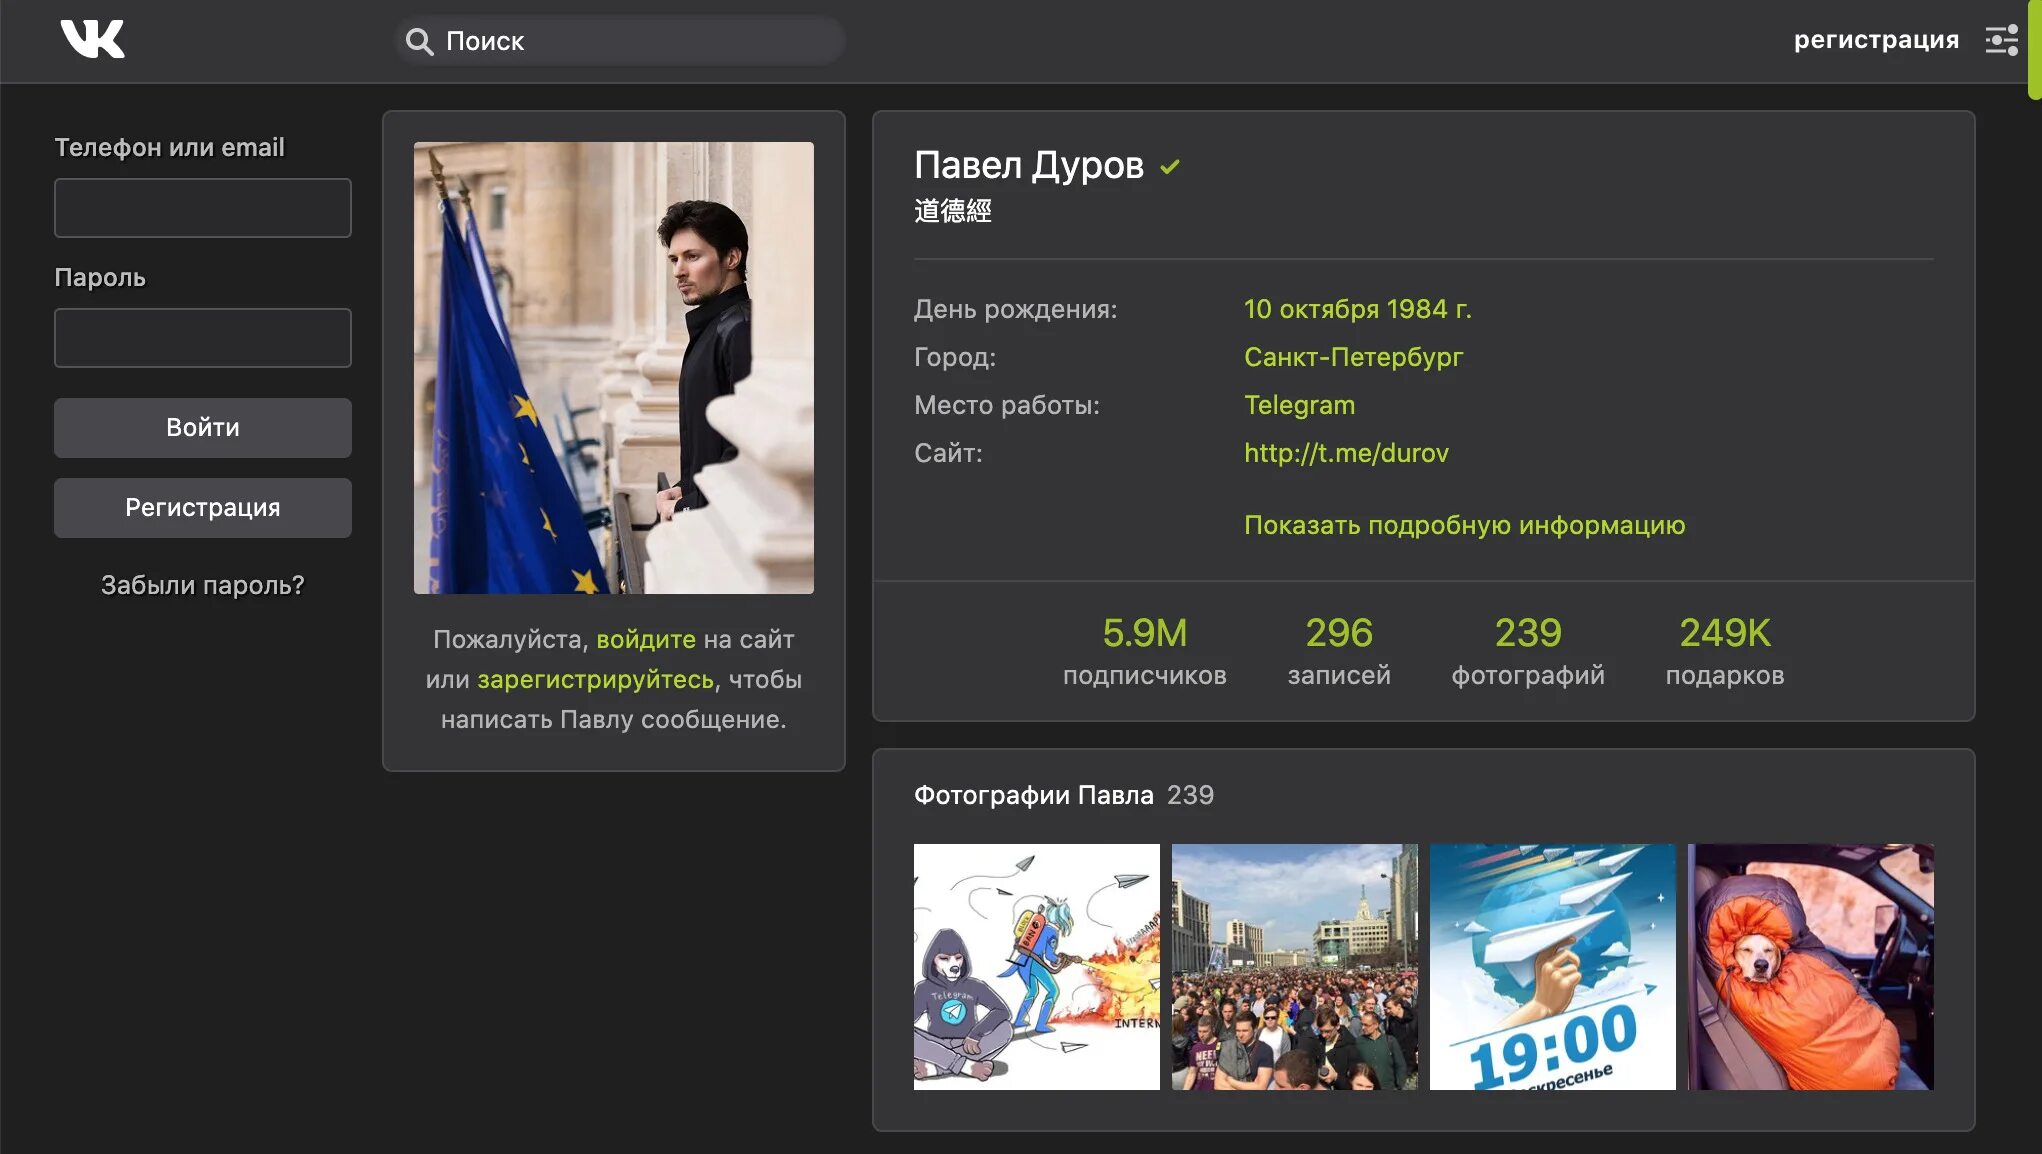
Task: Click the birthday 10 октября 1984 г. link
Action: [1358, 309]
